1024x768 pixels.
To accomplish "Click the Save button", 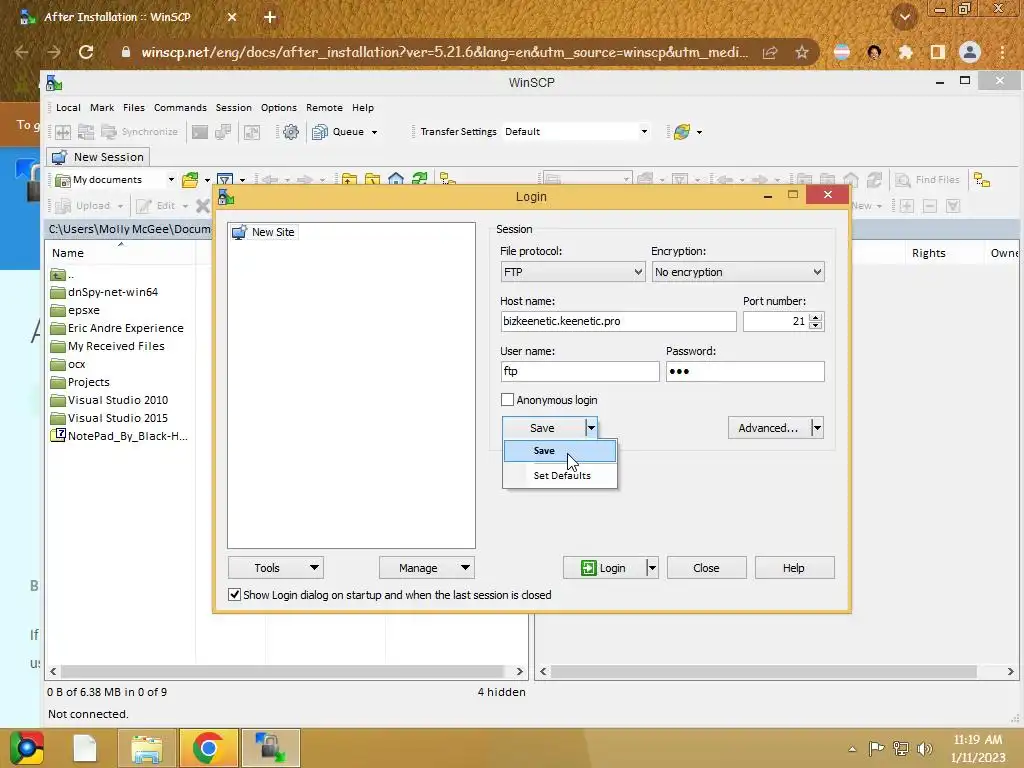I will click(x=543, y=428).
